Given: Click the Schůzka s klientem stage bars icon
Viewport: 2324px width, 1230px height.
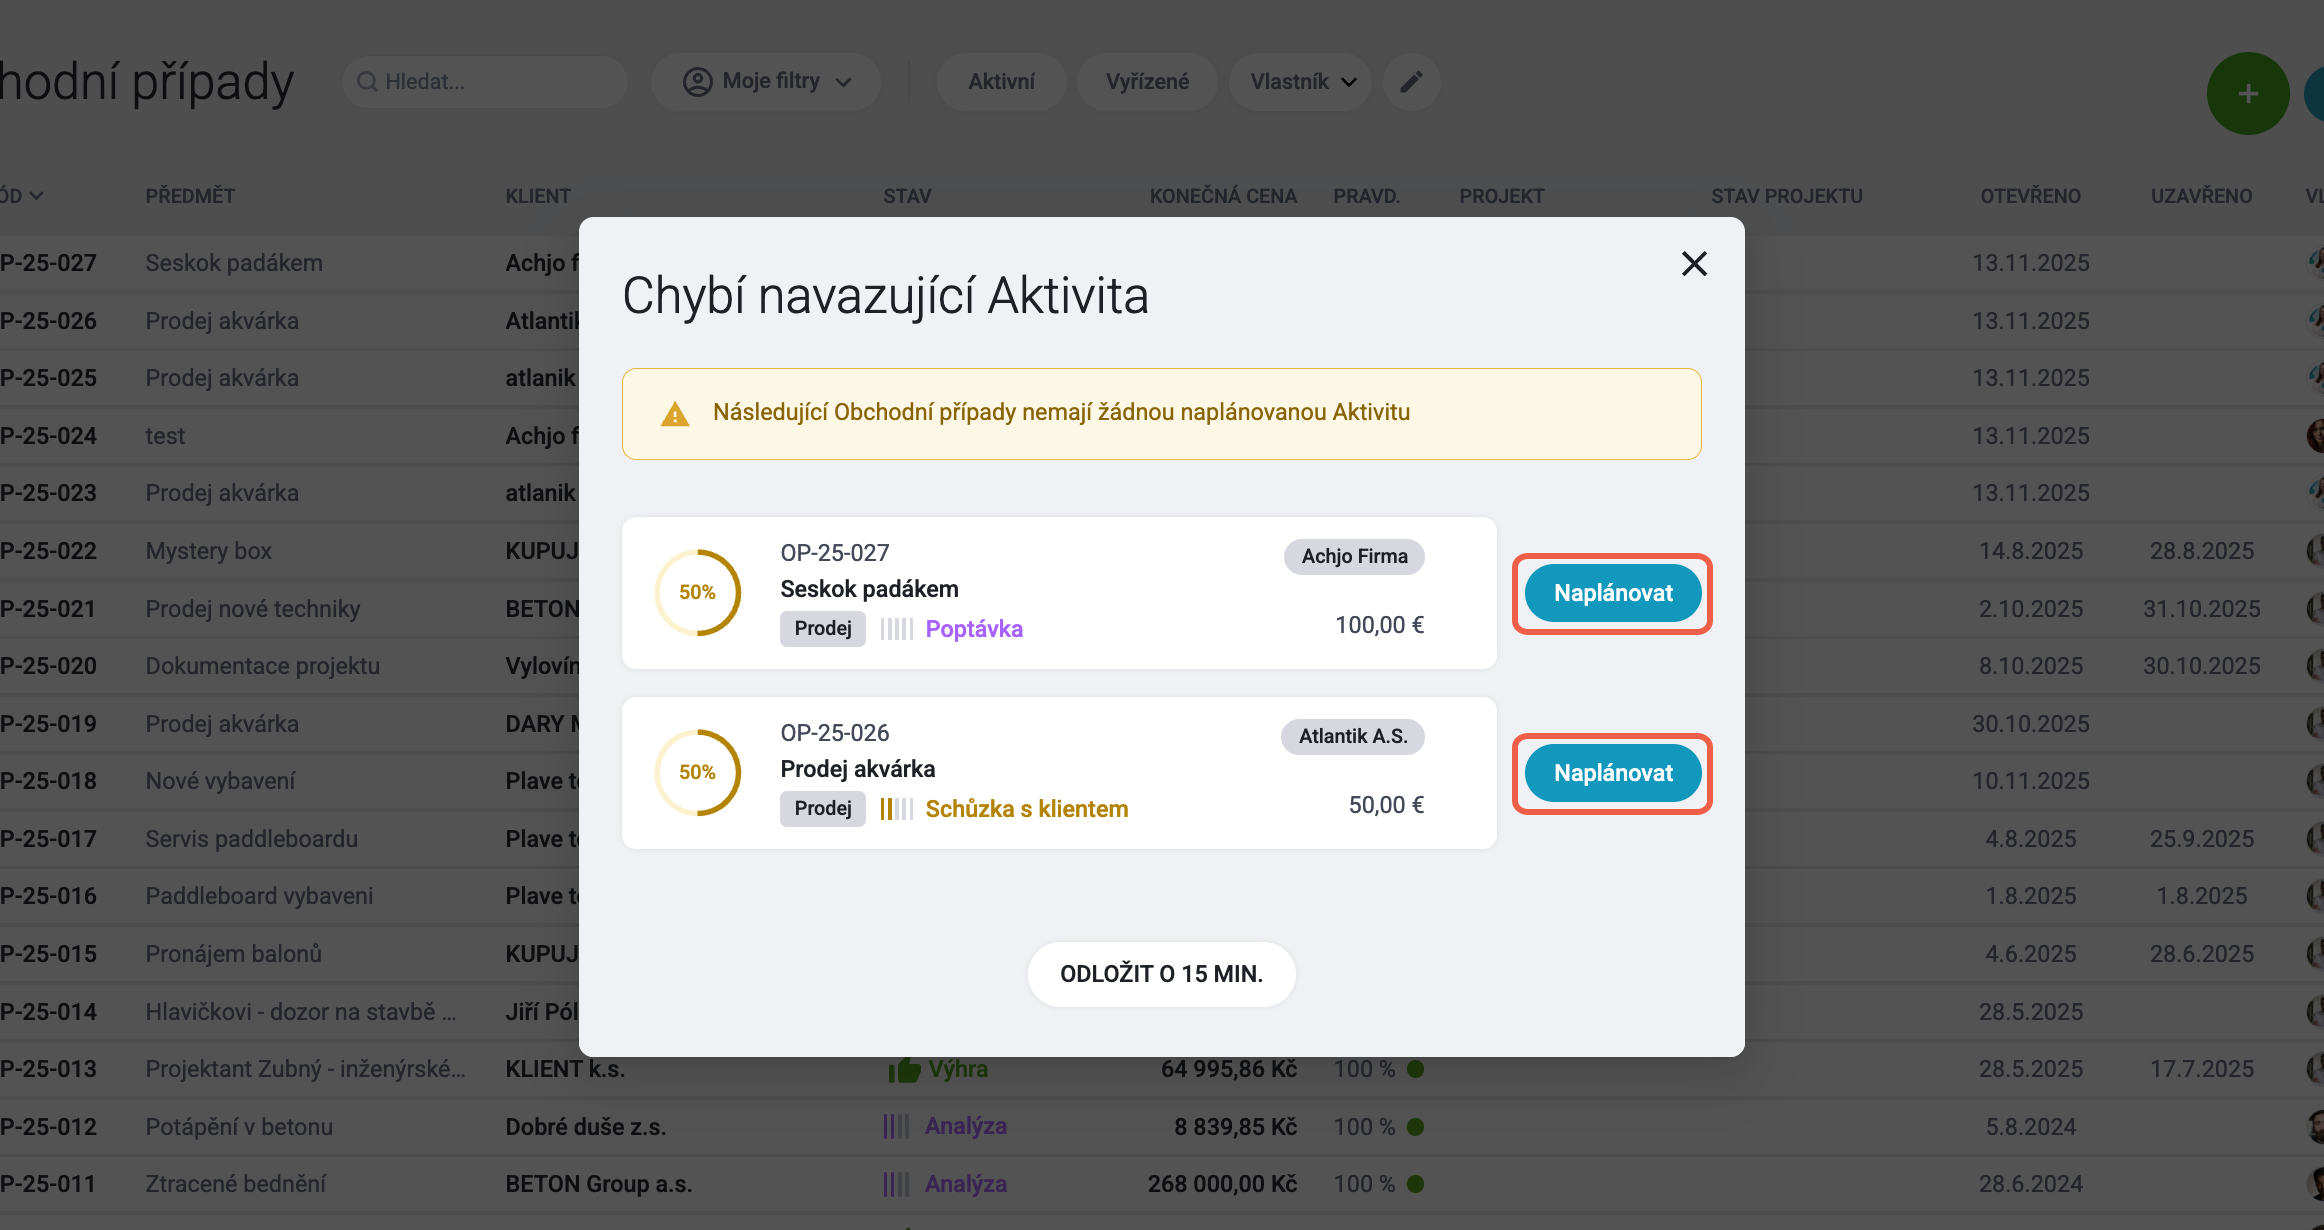Looking at the screenshot, I should pyautogui.click(x=896, y=809).
